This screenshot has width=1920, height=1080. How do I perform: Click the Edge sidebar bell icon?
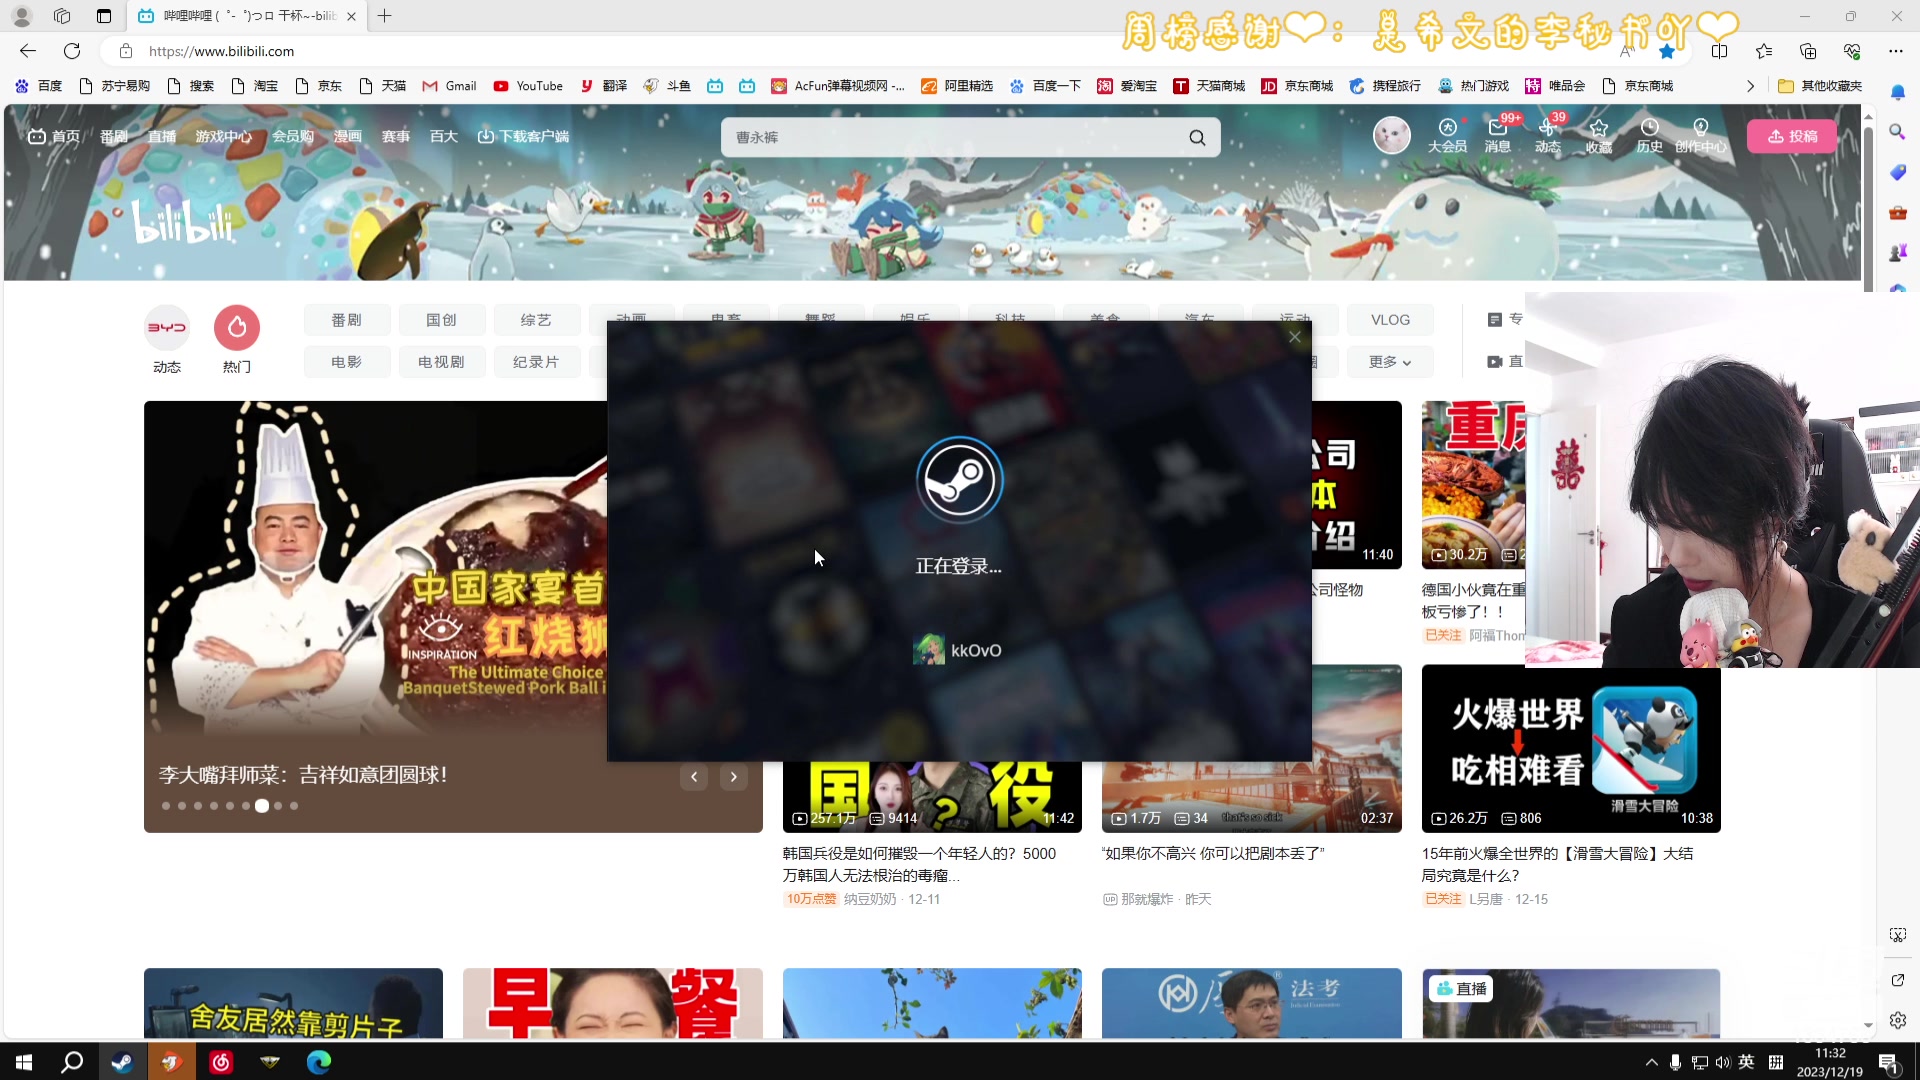[x=1898, y=92]
